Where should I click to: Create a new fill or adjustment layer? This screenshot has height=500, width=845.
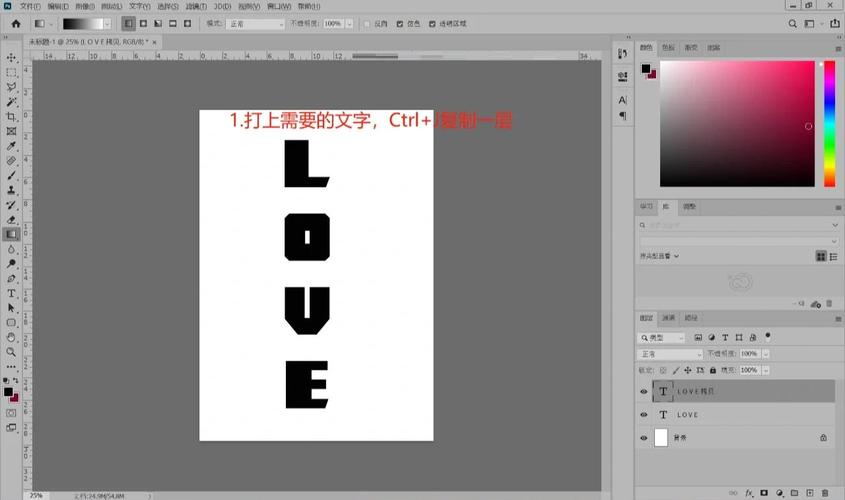click(779, 493)
